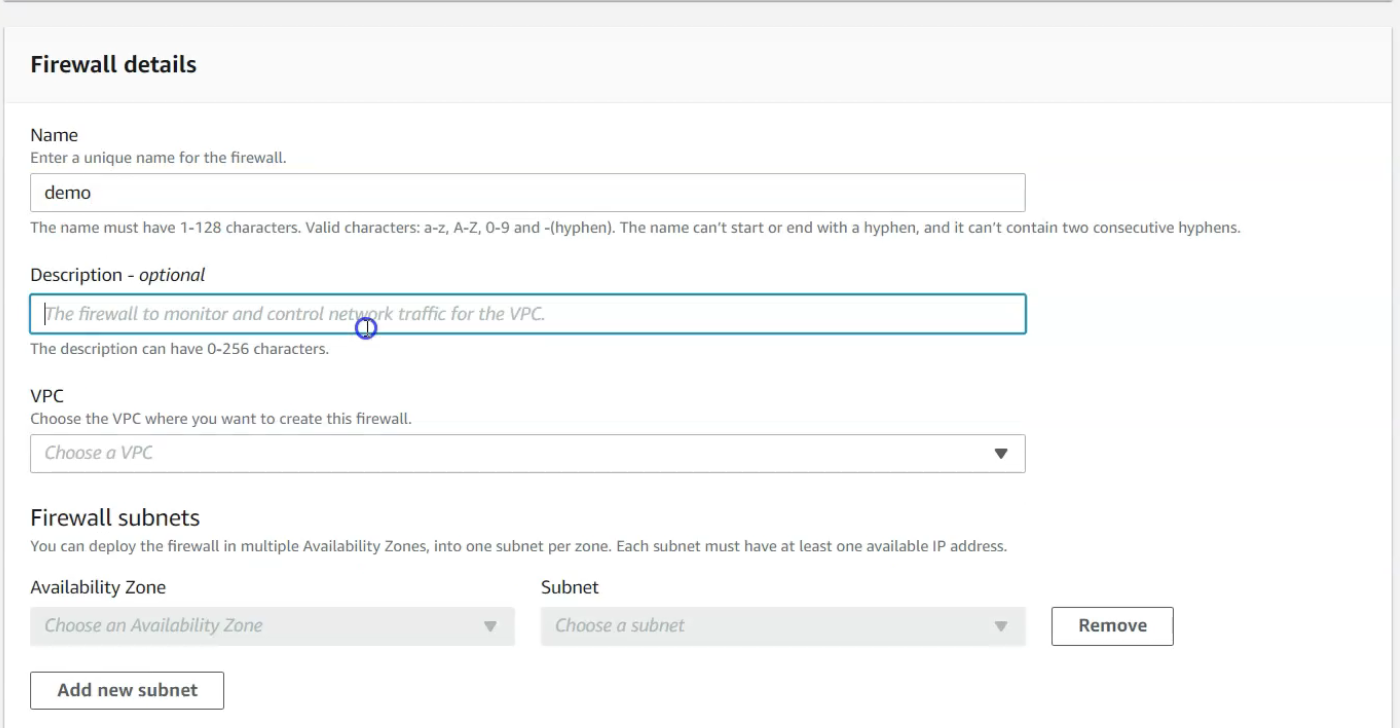Click the Add new subnet button
Image resolution: width=1400 pixels, height=728 pixels.
(x=127, y=690)
